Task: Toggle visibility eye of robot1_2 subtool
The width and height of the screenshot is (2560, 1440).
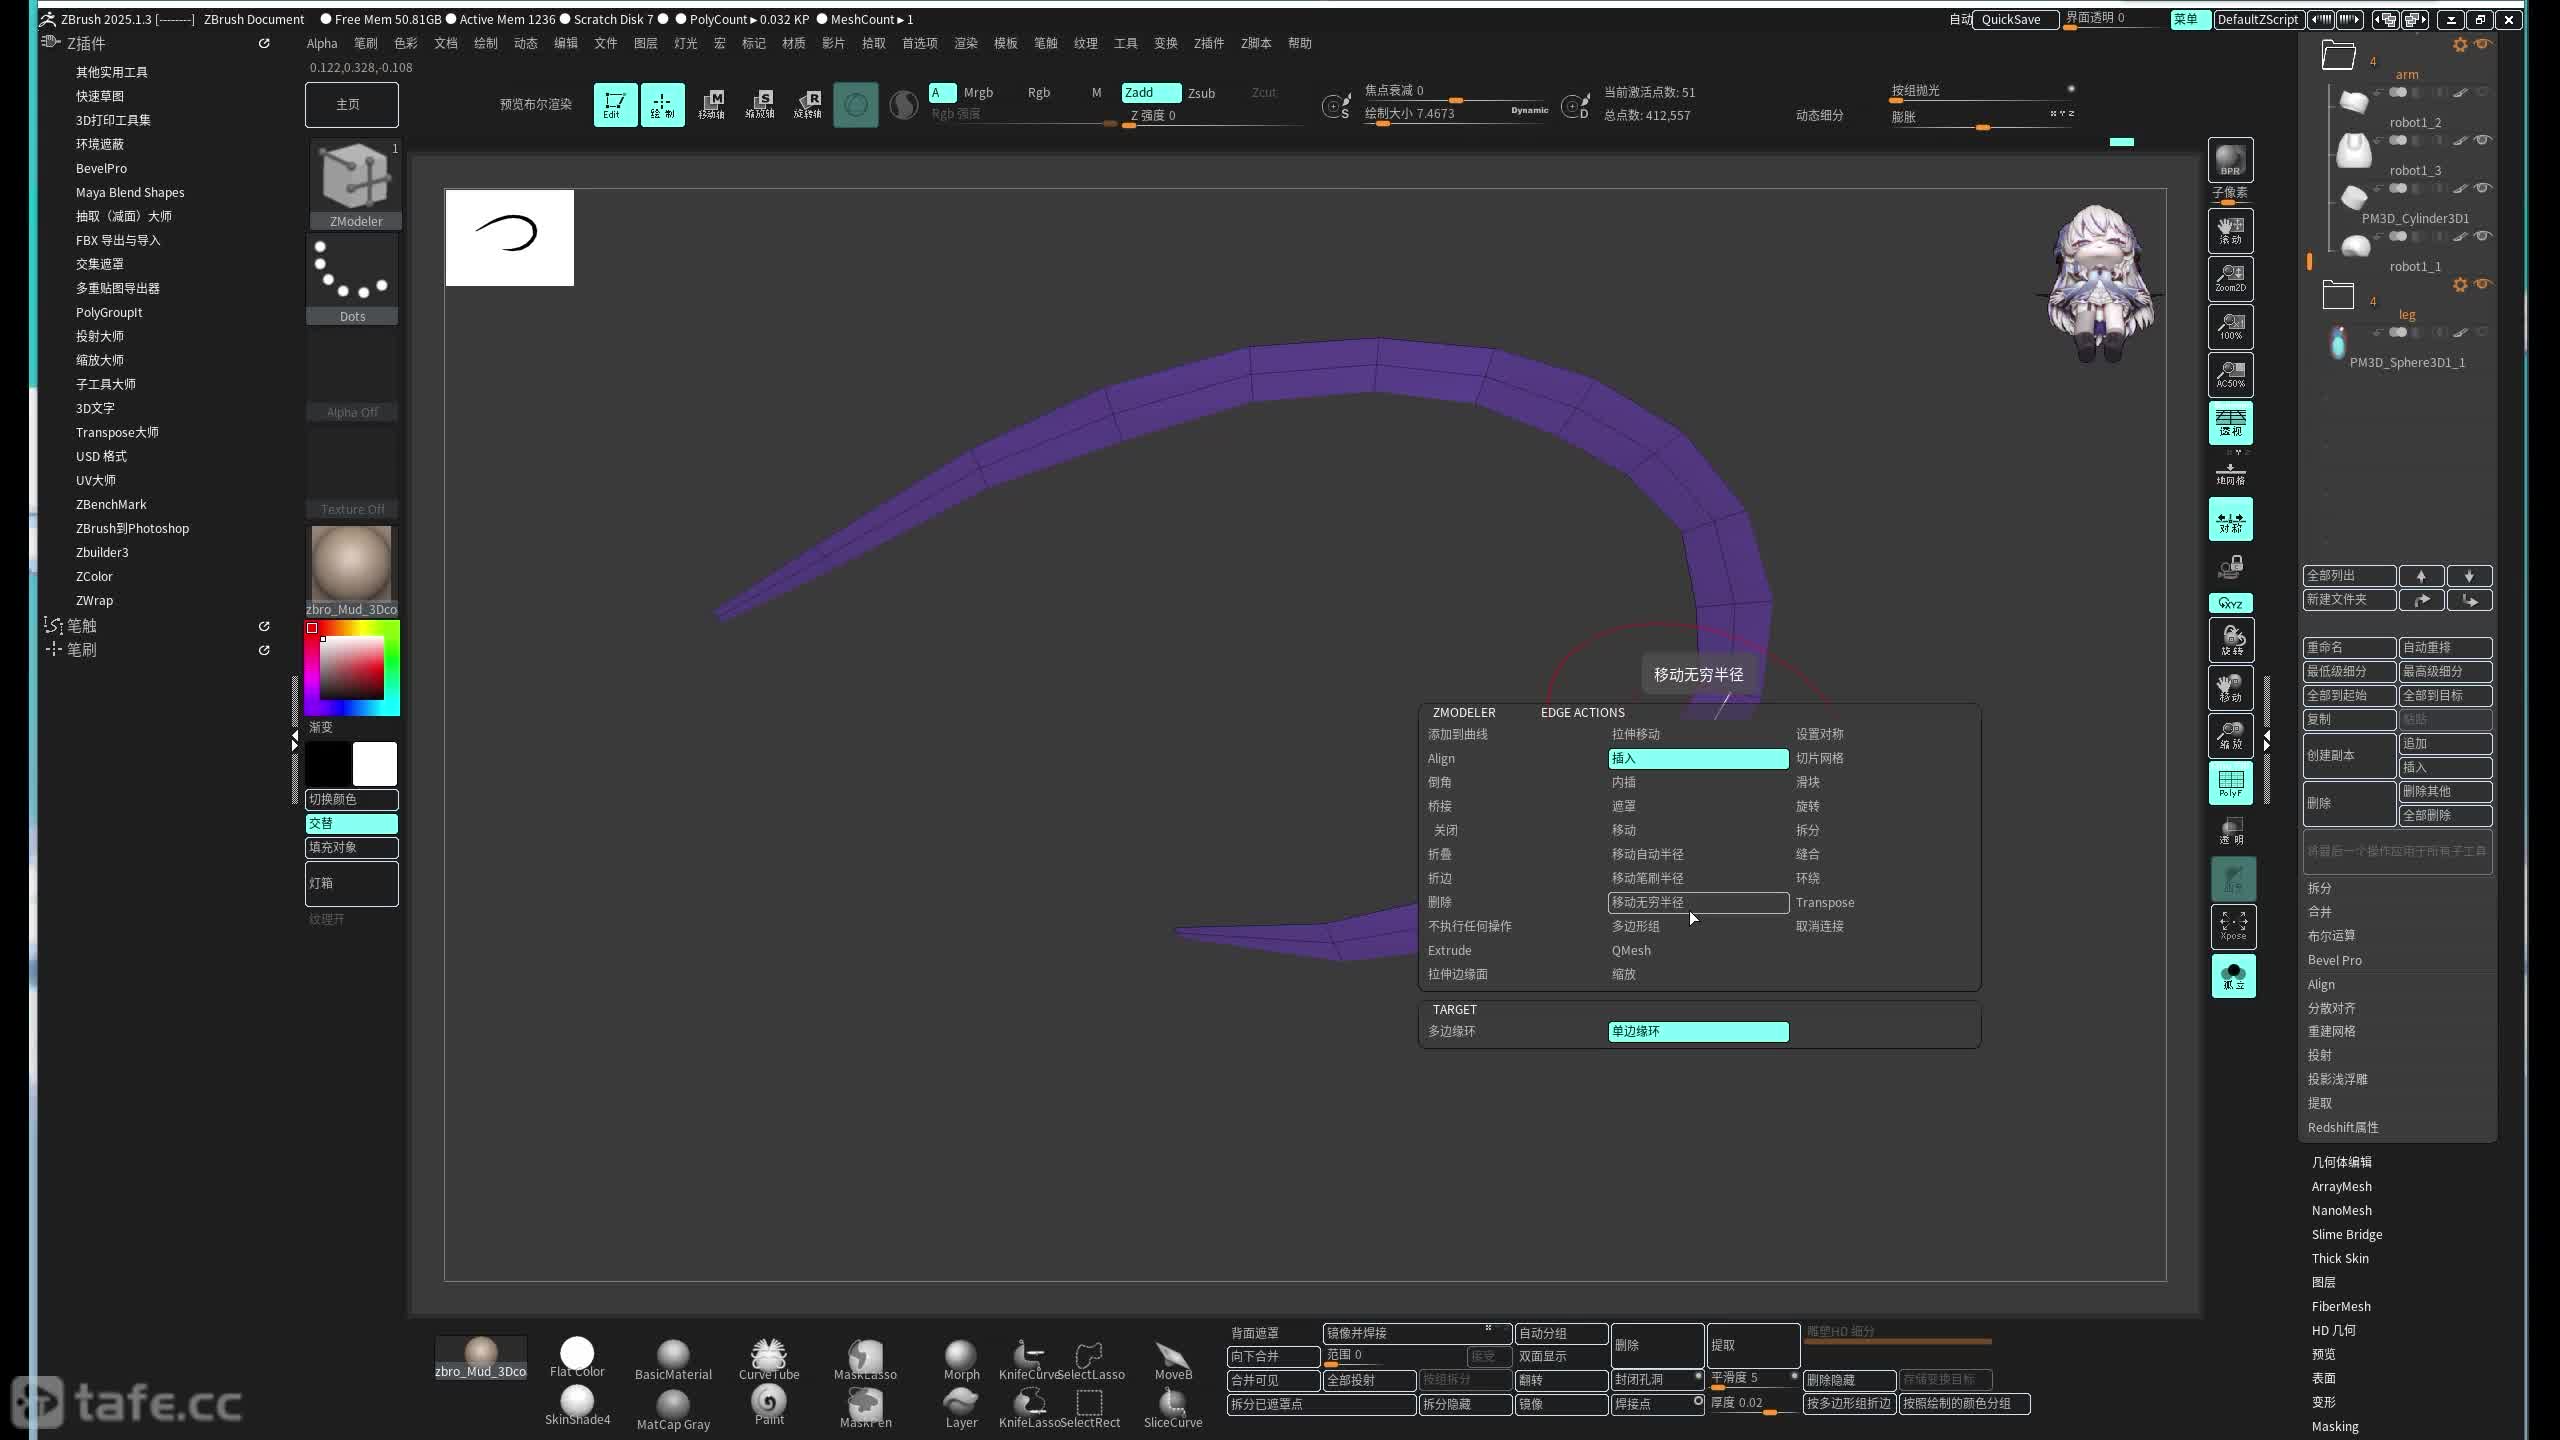Action: pos(2482,92)
